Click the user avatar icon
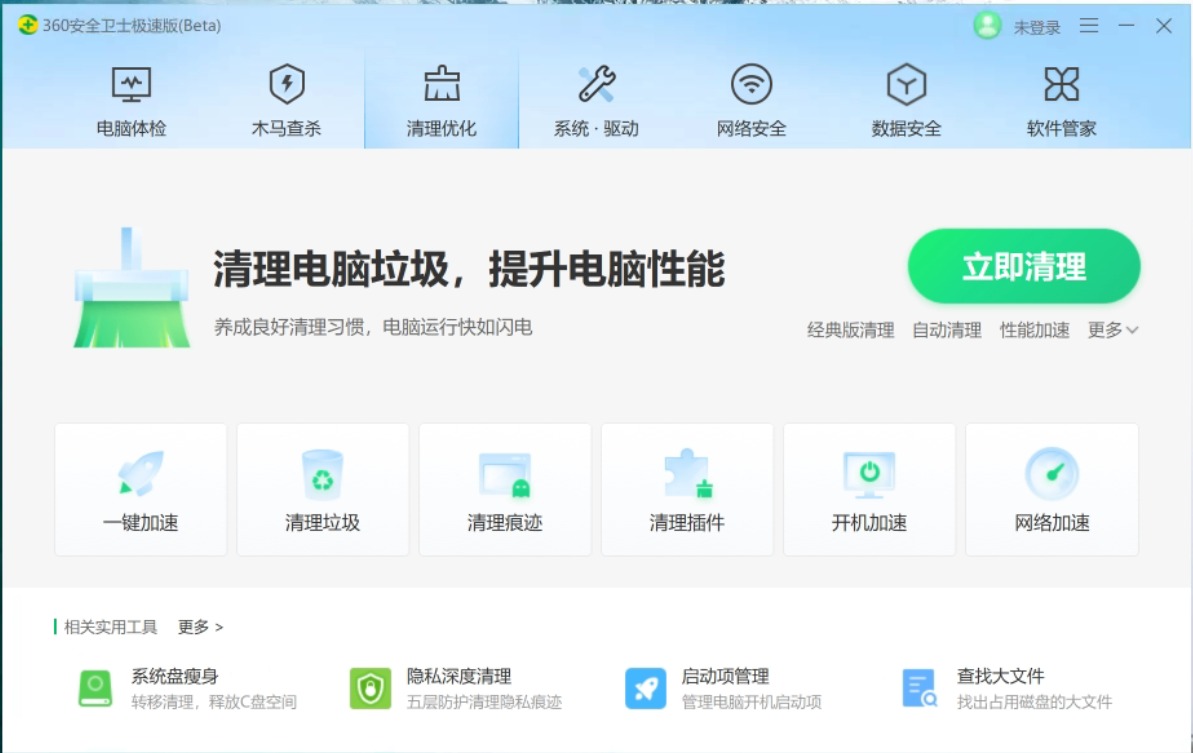Viewport: 1193px width, 753px height. 988,26
